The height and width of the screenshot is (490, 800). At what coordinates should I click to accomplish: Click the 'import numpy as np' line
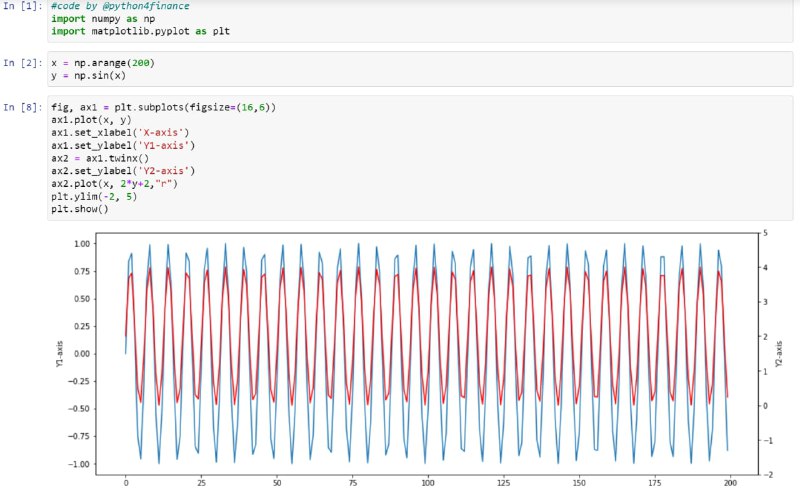[x=103, y=19]
